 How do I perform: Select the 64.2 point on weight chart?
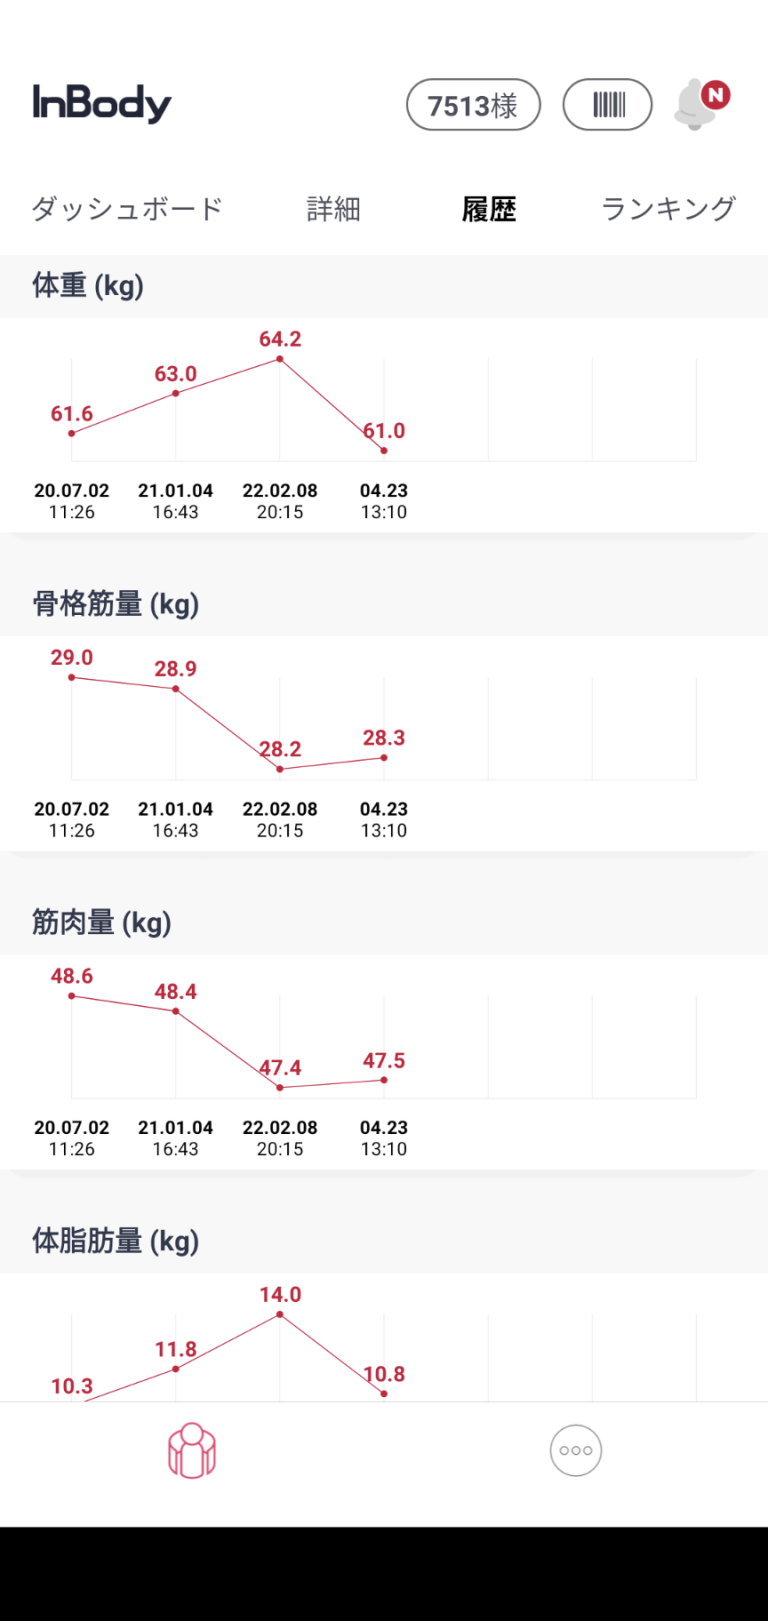pyautogui.click(x=280, y=359)
